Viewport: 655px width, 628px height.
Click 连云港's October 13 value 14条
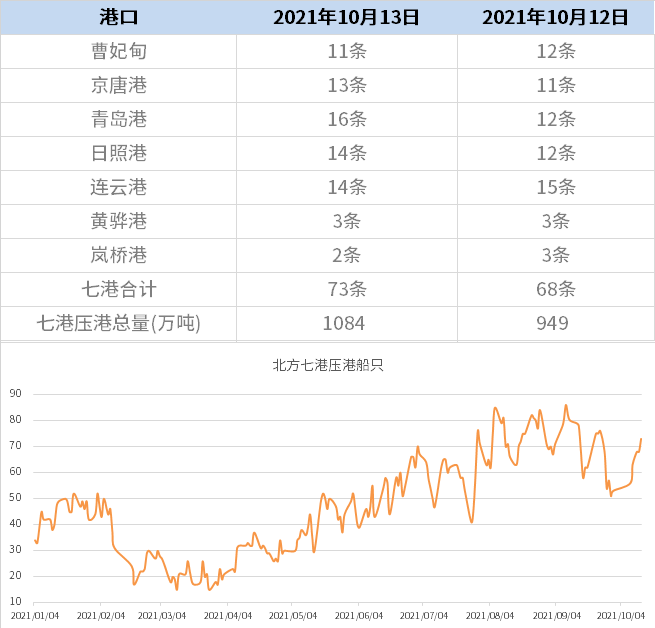tap(347, 187)
